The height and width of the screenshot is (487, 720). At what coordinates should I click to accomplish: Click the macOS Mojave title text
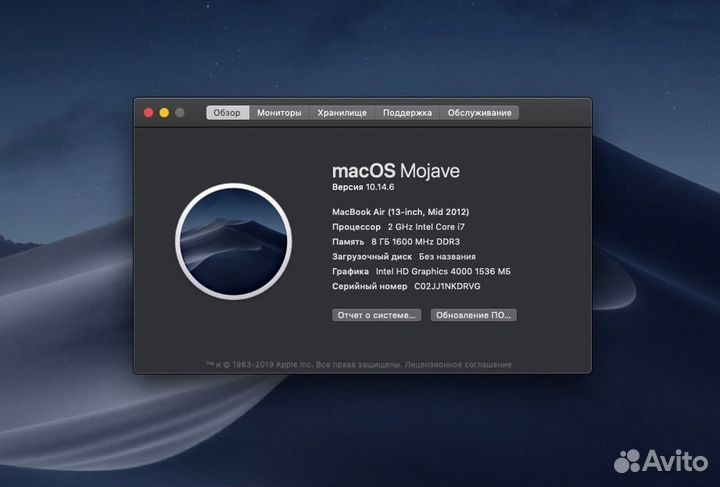pos(396,171)
